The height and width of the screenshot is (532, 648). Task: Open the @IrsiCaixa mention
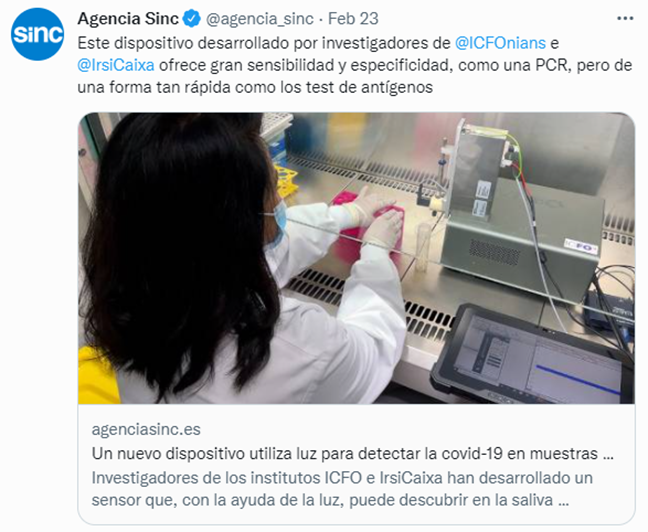coord(116,65)
